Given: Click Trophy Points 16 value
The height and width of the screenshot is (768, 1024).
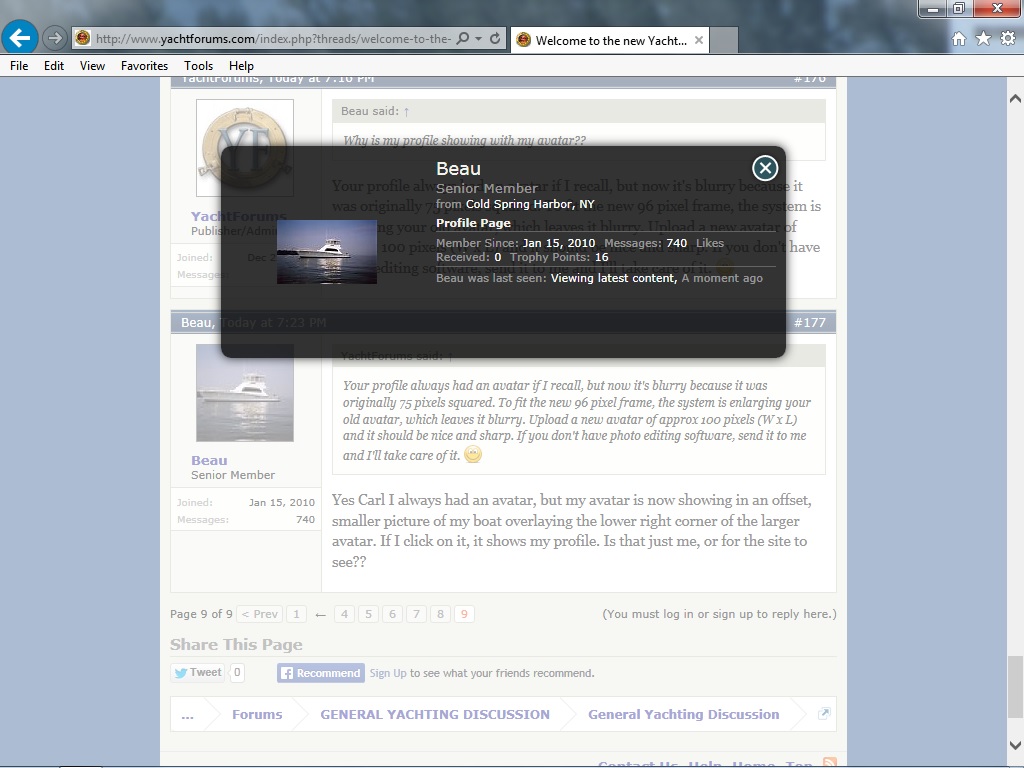Looking at the screenshot, I should click(601, 257).
